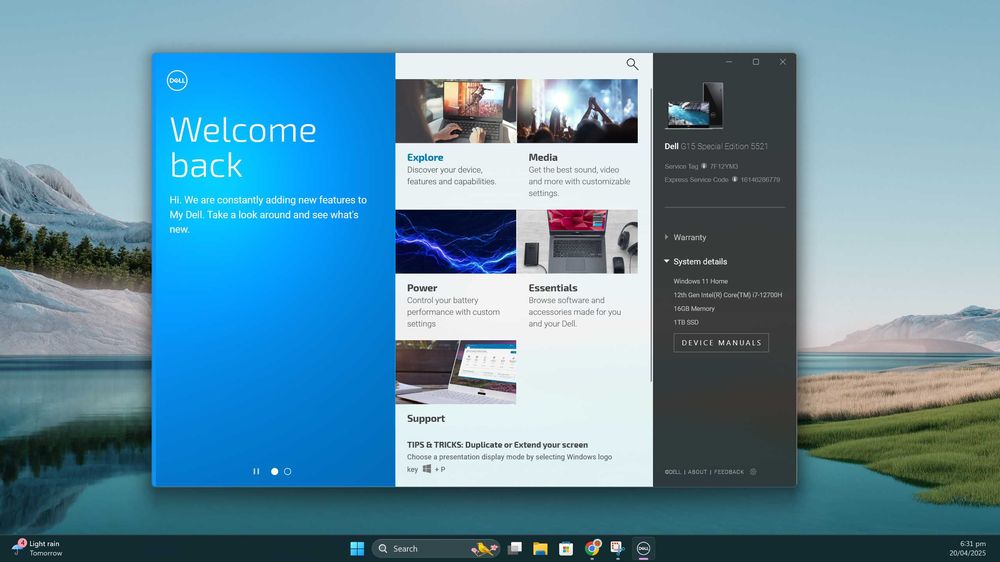1000x562 pixels.
Task: Open the search magnifier in My Dell
Action: (x=632, y=64)
